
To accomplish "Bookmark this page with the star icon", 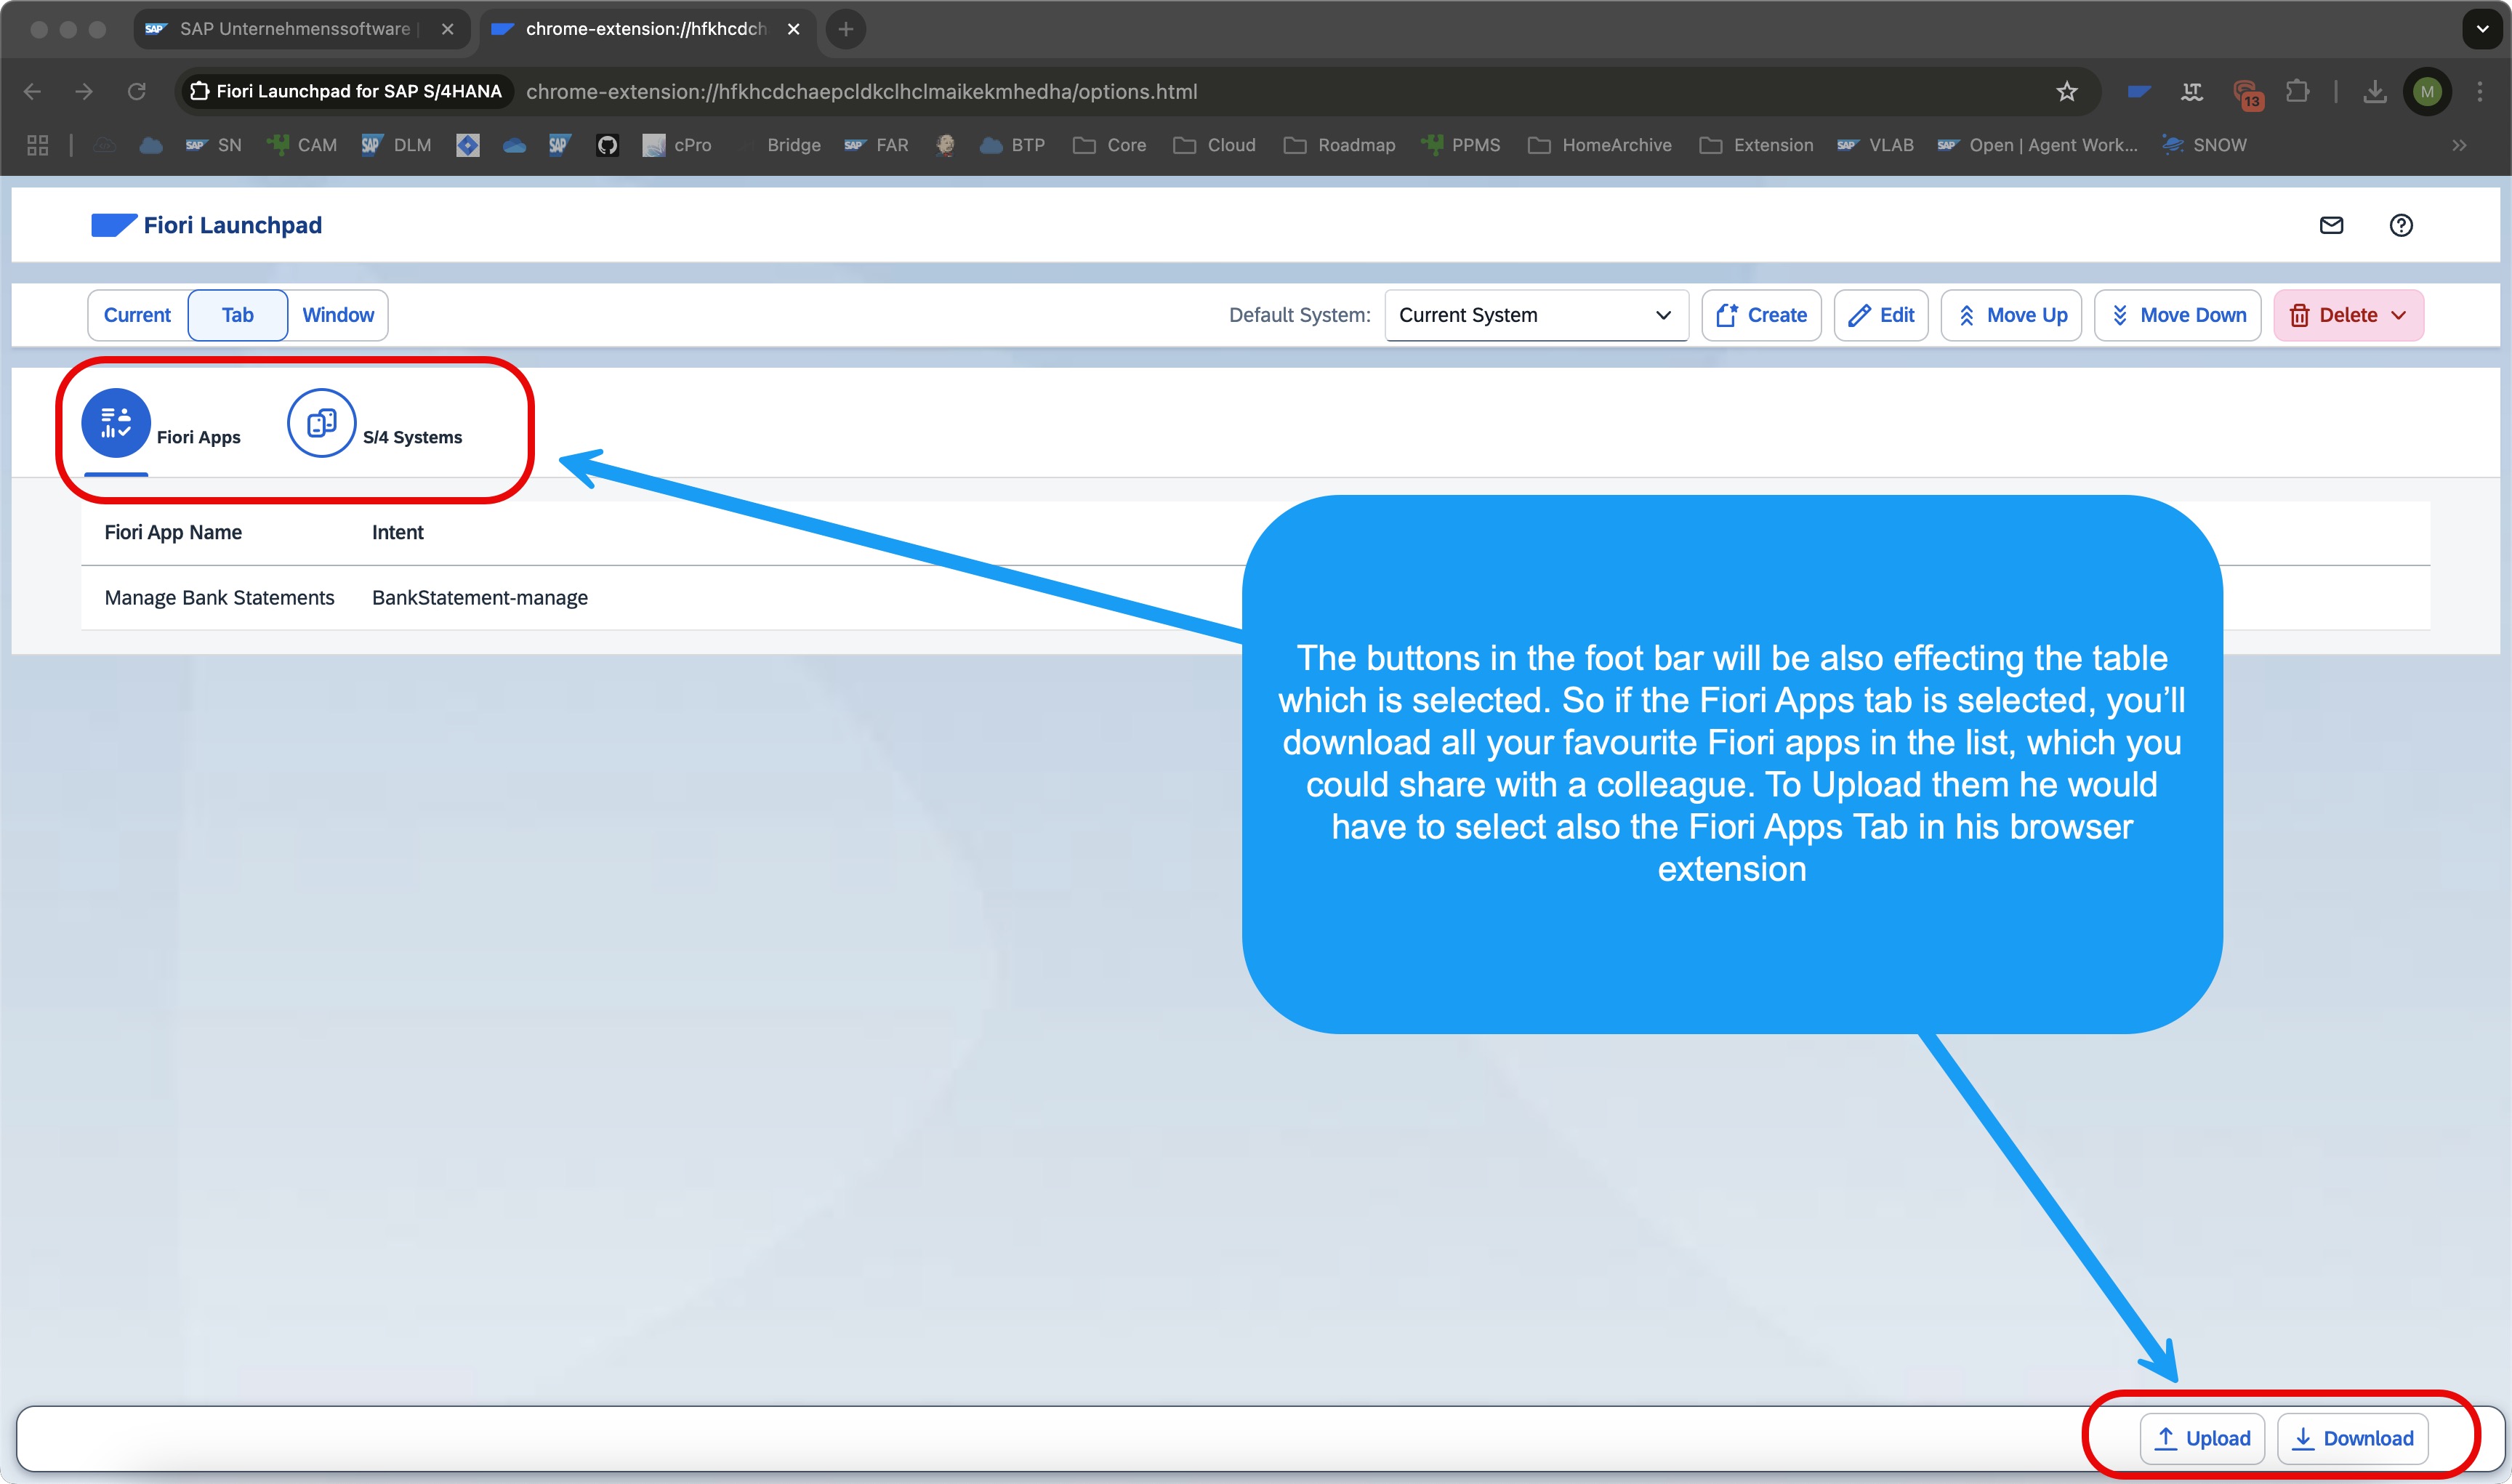I will pos(2067,92).
